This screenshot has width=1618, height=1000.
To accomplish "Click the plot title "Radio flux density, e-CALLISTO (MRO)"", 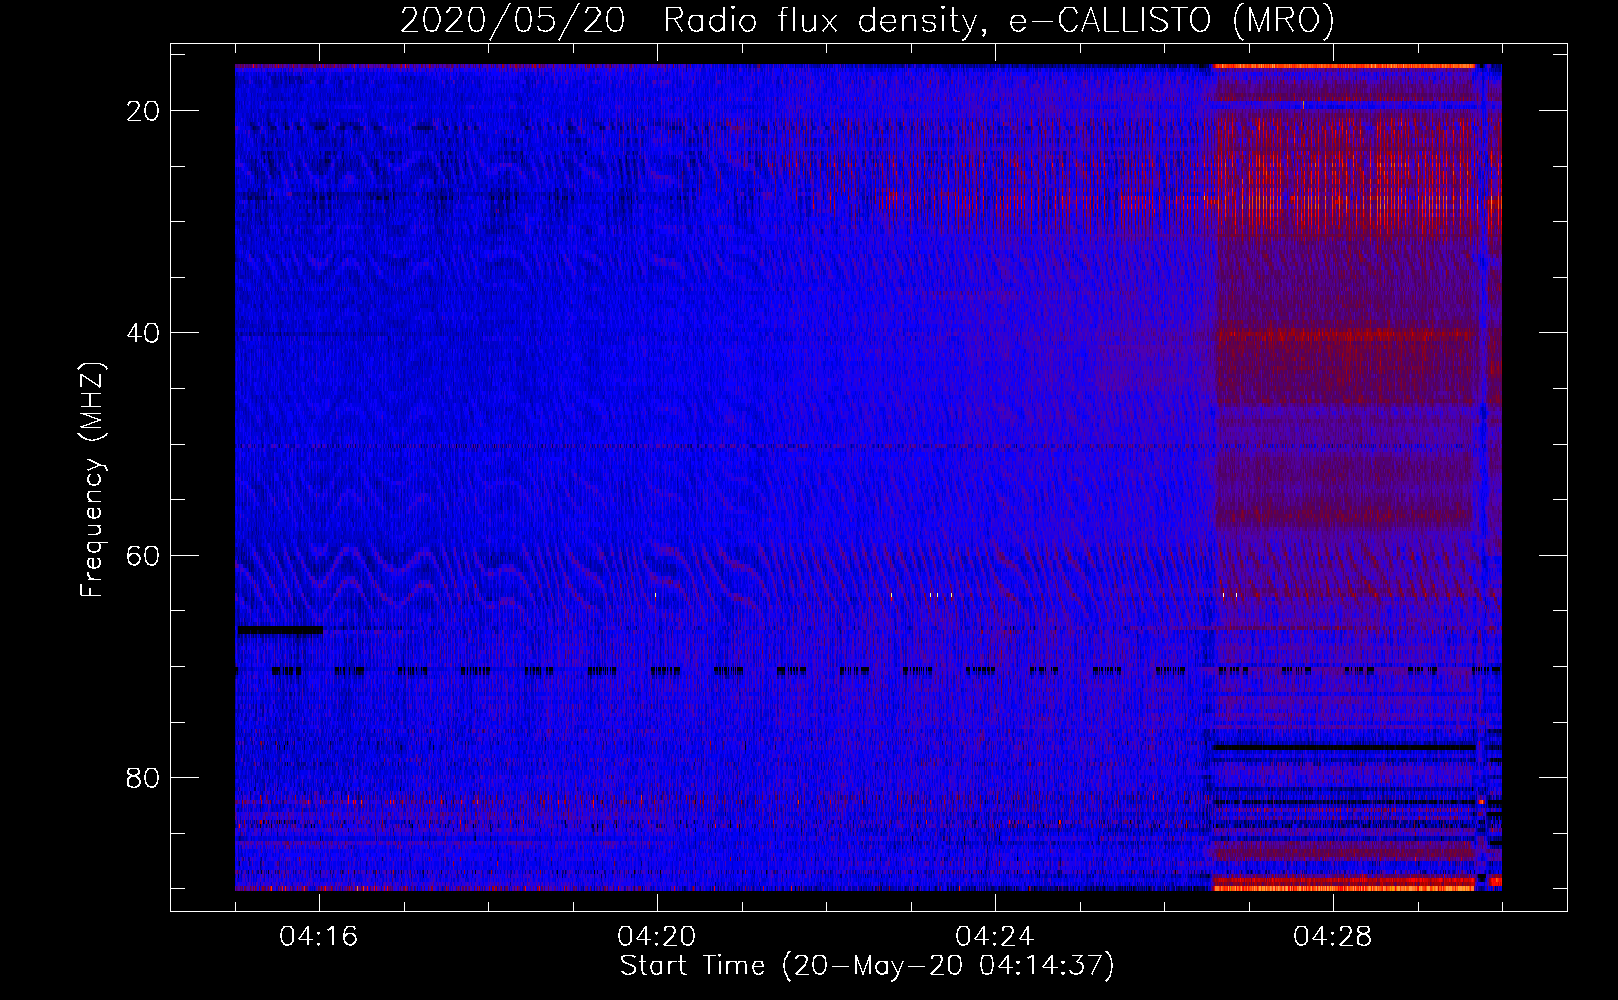I will tap(999, 20).
